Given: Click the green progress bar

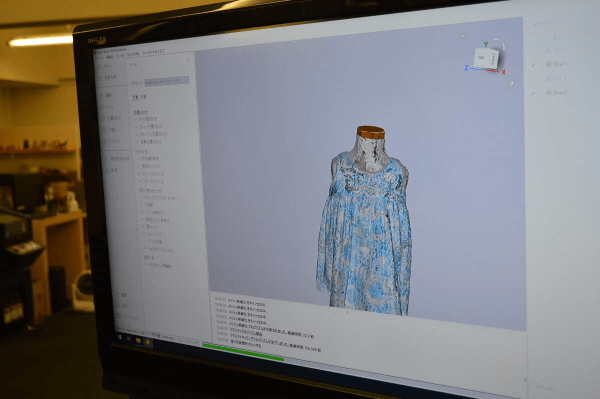Looking at the screenshot, I should [x=243, y=352].
